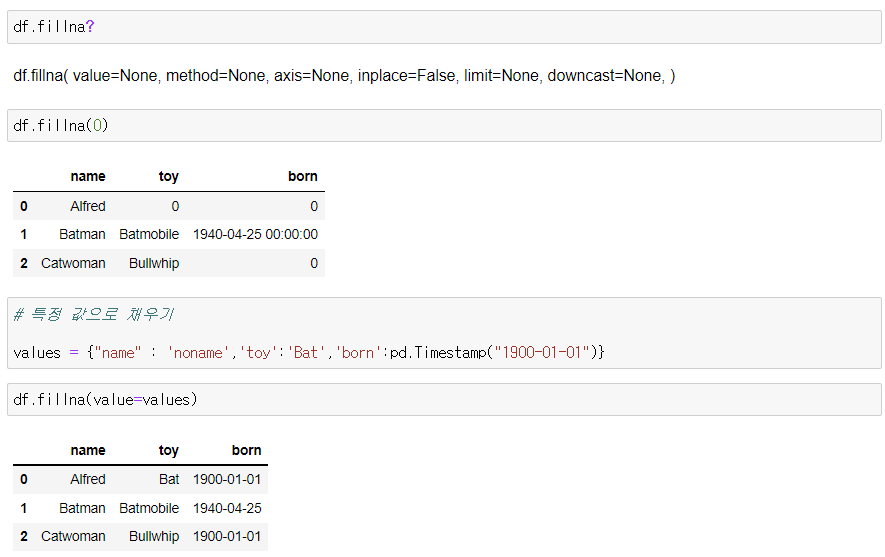Click the fillna signature text with inplace=False
Image resolution: width=885 pixels, height=557 pixels.
click(344, 76)
